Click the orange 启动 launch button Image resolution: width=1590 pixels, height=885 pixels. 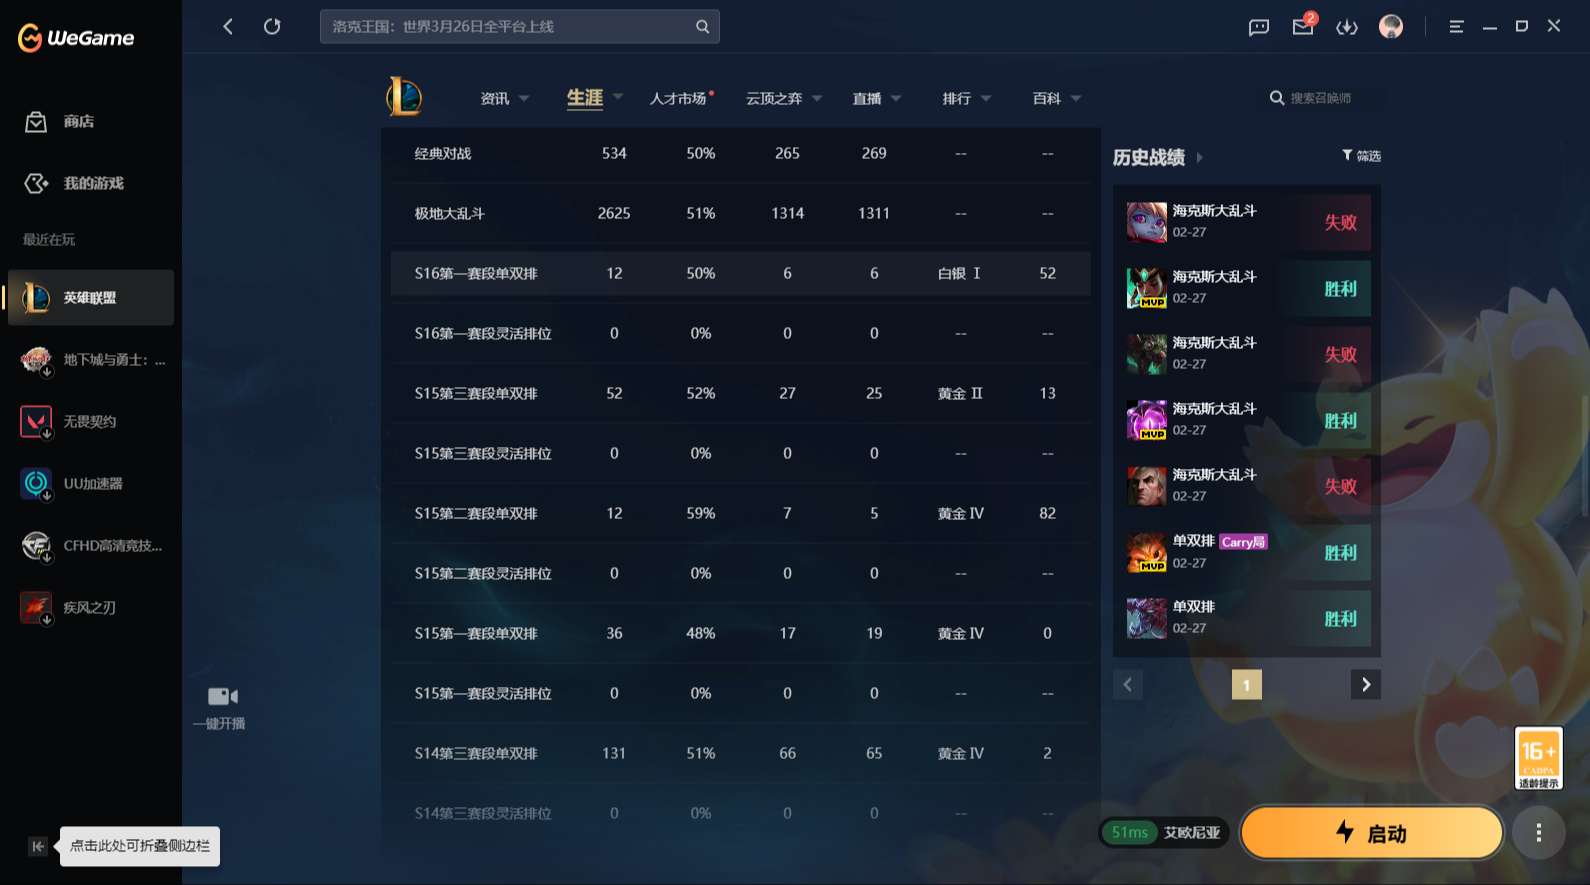(1371, 832)
